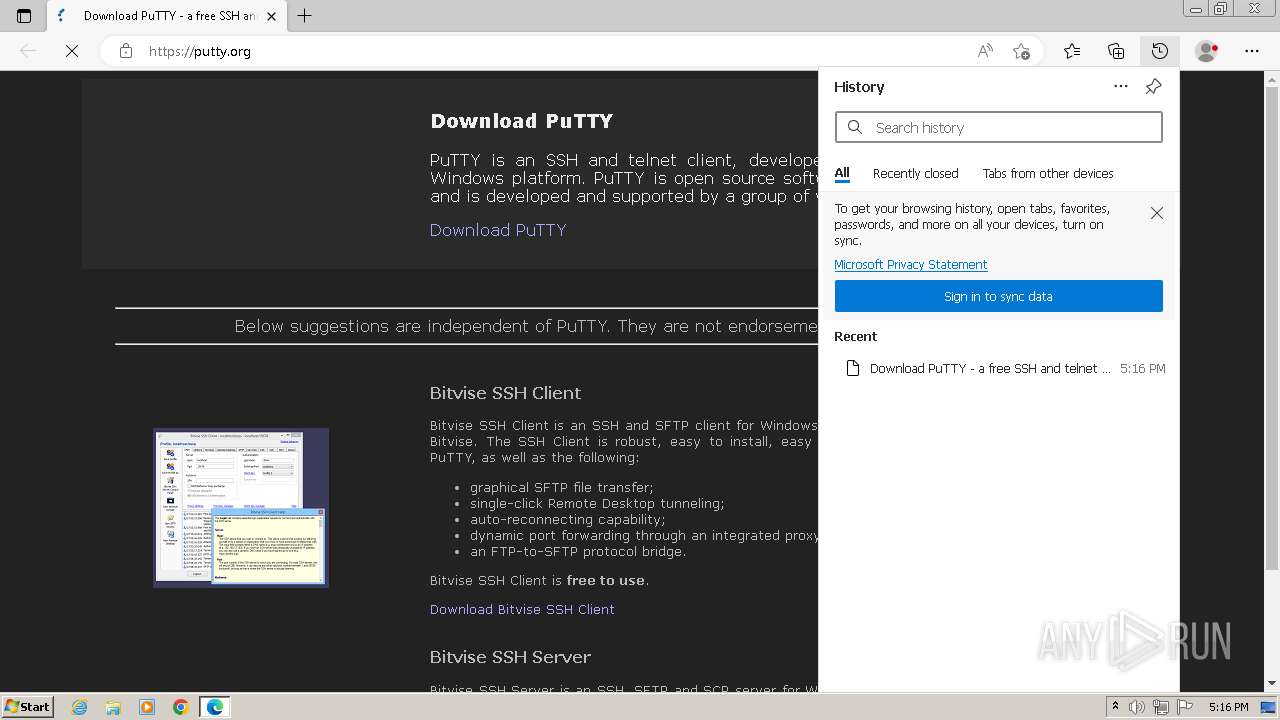The width and height of the screenshot is (1280, 720).
Task: Click the Recent section label
Action: [855, 336]
